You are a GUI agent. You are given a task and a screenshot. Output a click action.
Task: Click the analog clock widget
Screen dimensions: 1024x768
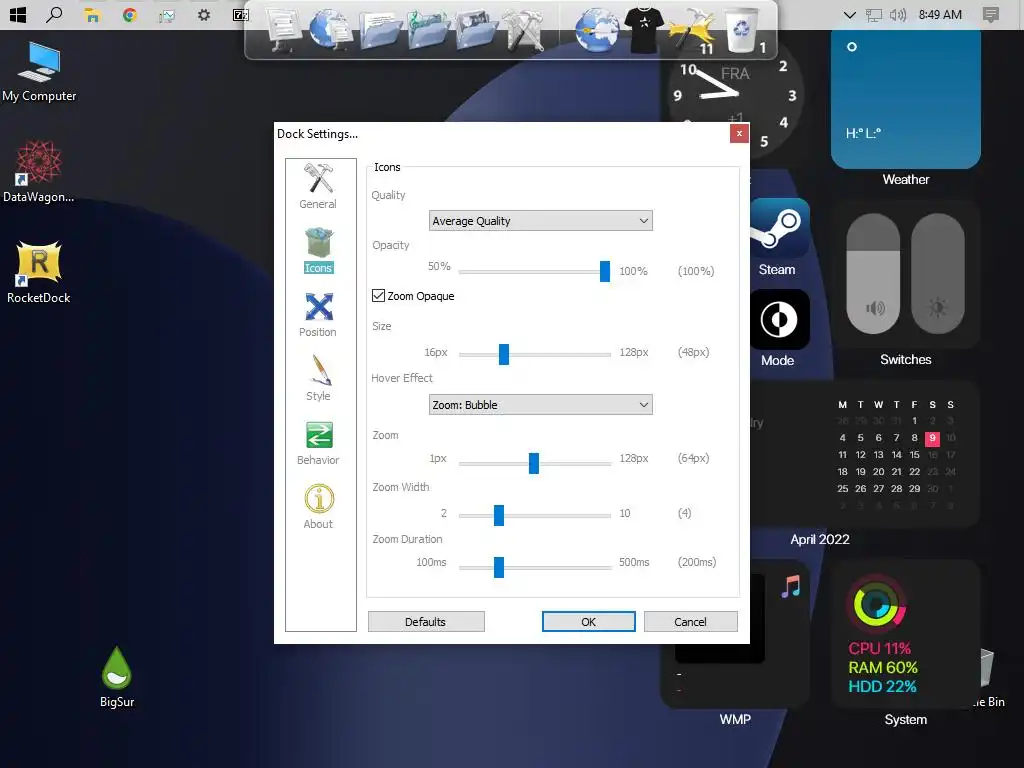tap(735, 95)
